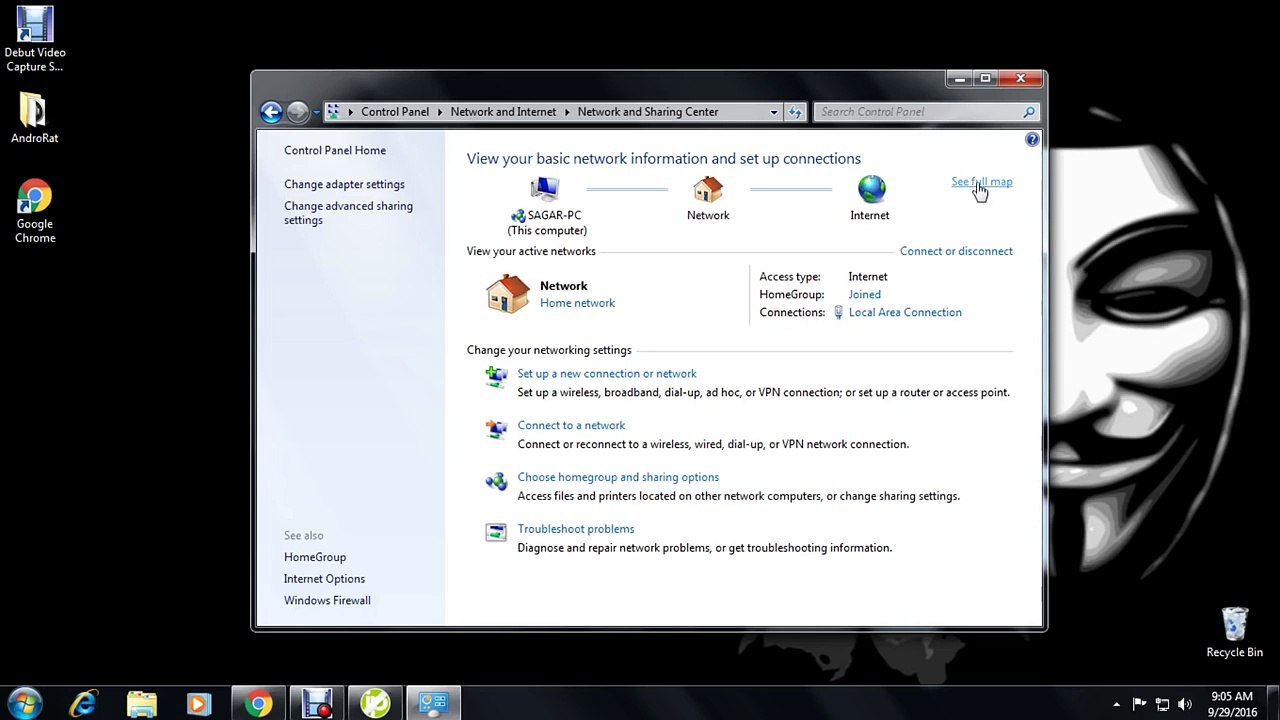
Task: Launch Internet Explorer from taskbar
Action: (x=83, y=704)
